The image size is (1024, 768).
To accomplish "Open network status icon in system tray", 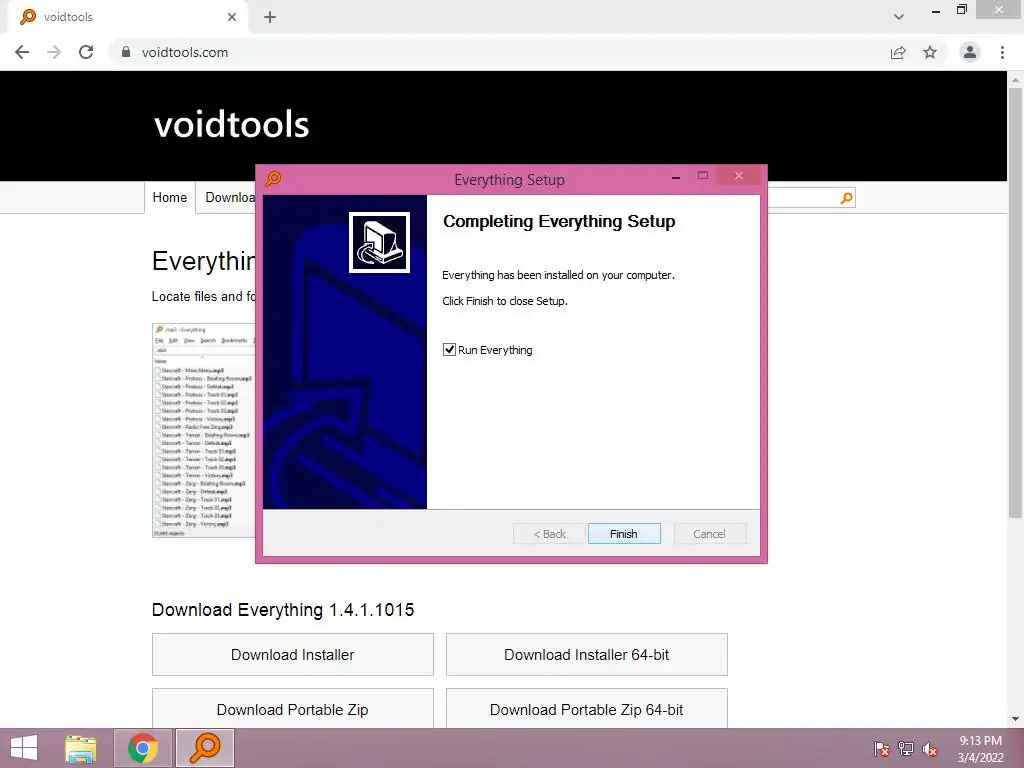I will (x=906, y=748).
